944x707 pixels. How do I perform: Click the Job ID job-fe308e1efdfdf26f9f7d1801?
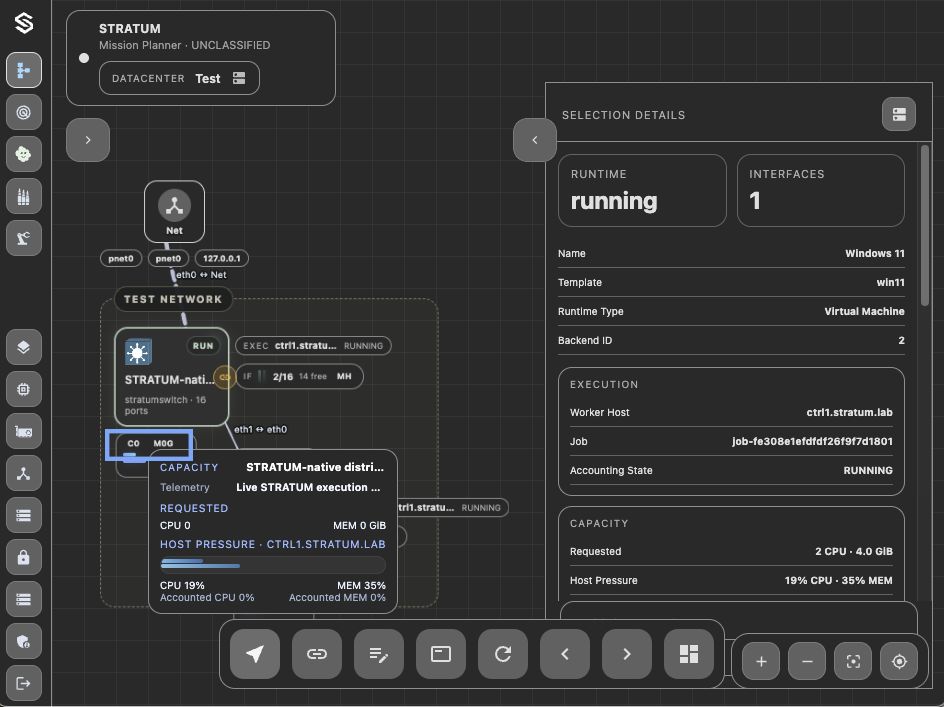[x=812, y=441]
